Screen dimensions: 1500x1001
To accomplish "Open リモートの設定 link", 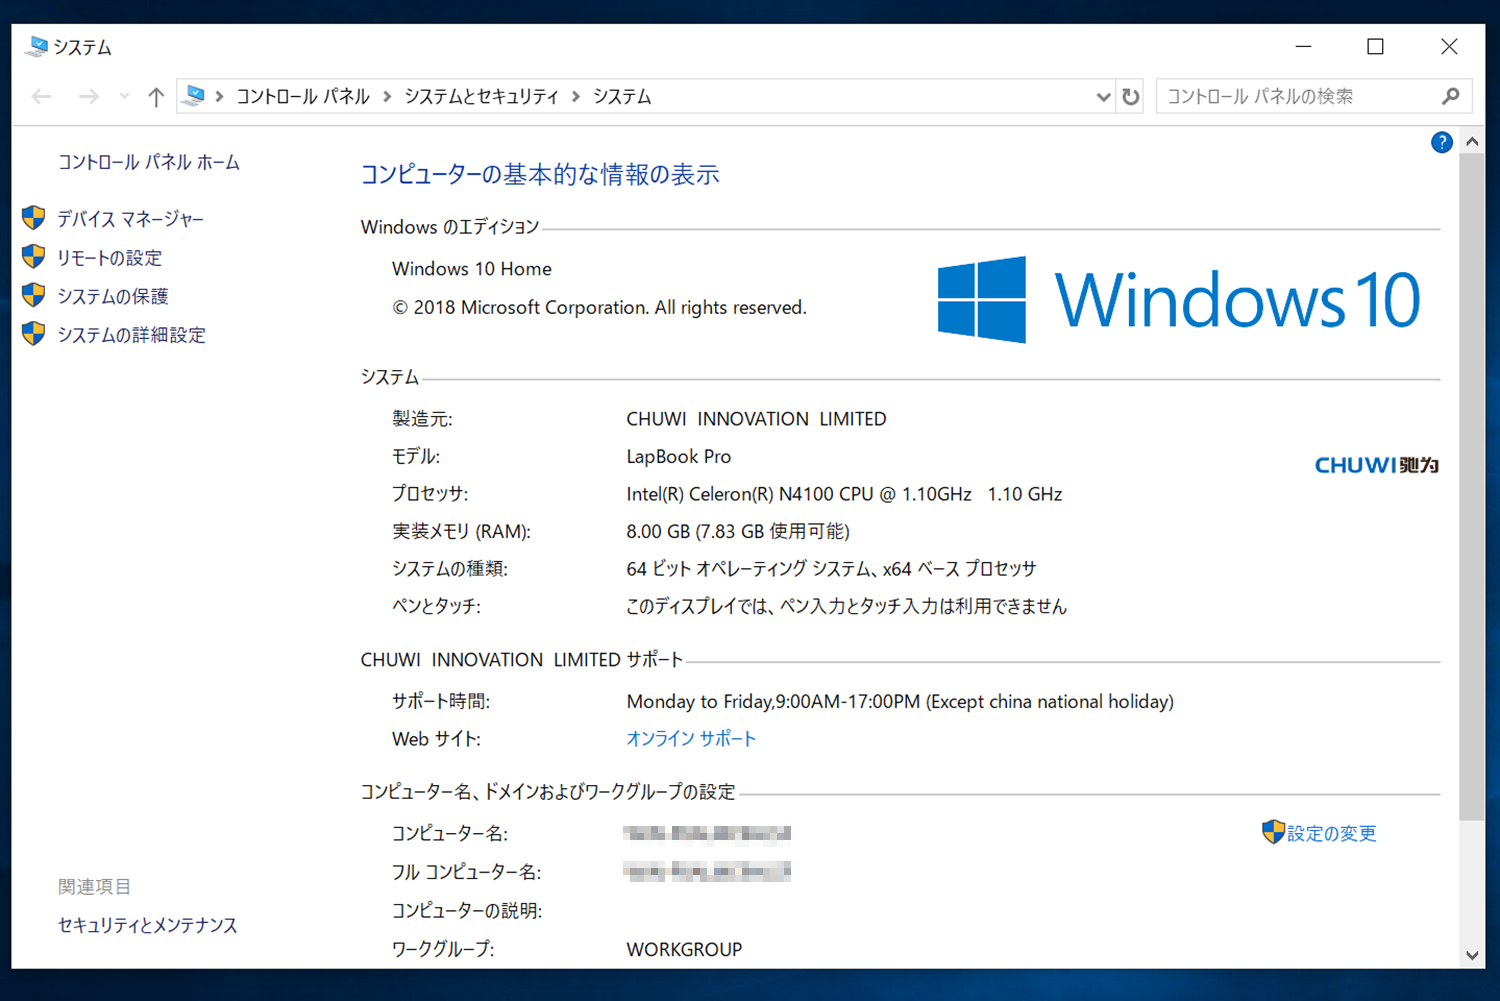I will pyautogui.click(x=109, y=258).
